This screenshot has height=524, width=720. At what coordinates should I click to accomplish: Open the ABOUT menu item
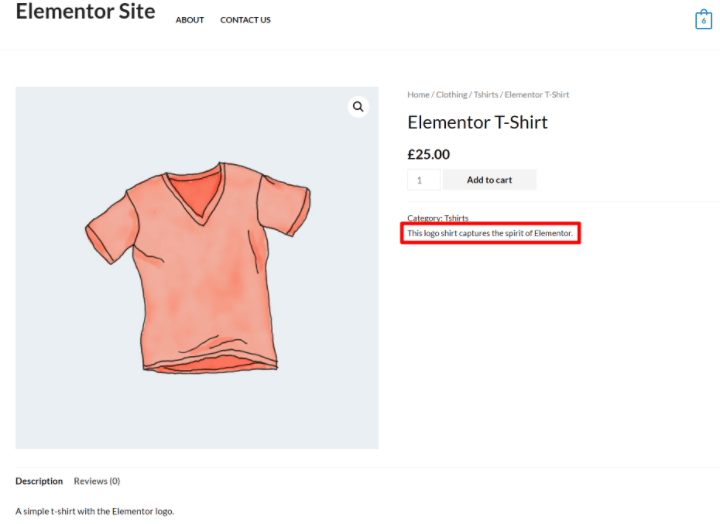click(x=190, y=20)
